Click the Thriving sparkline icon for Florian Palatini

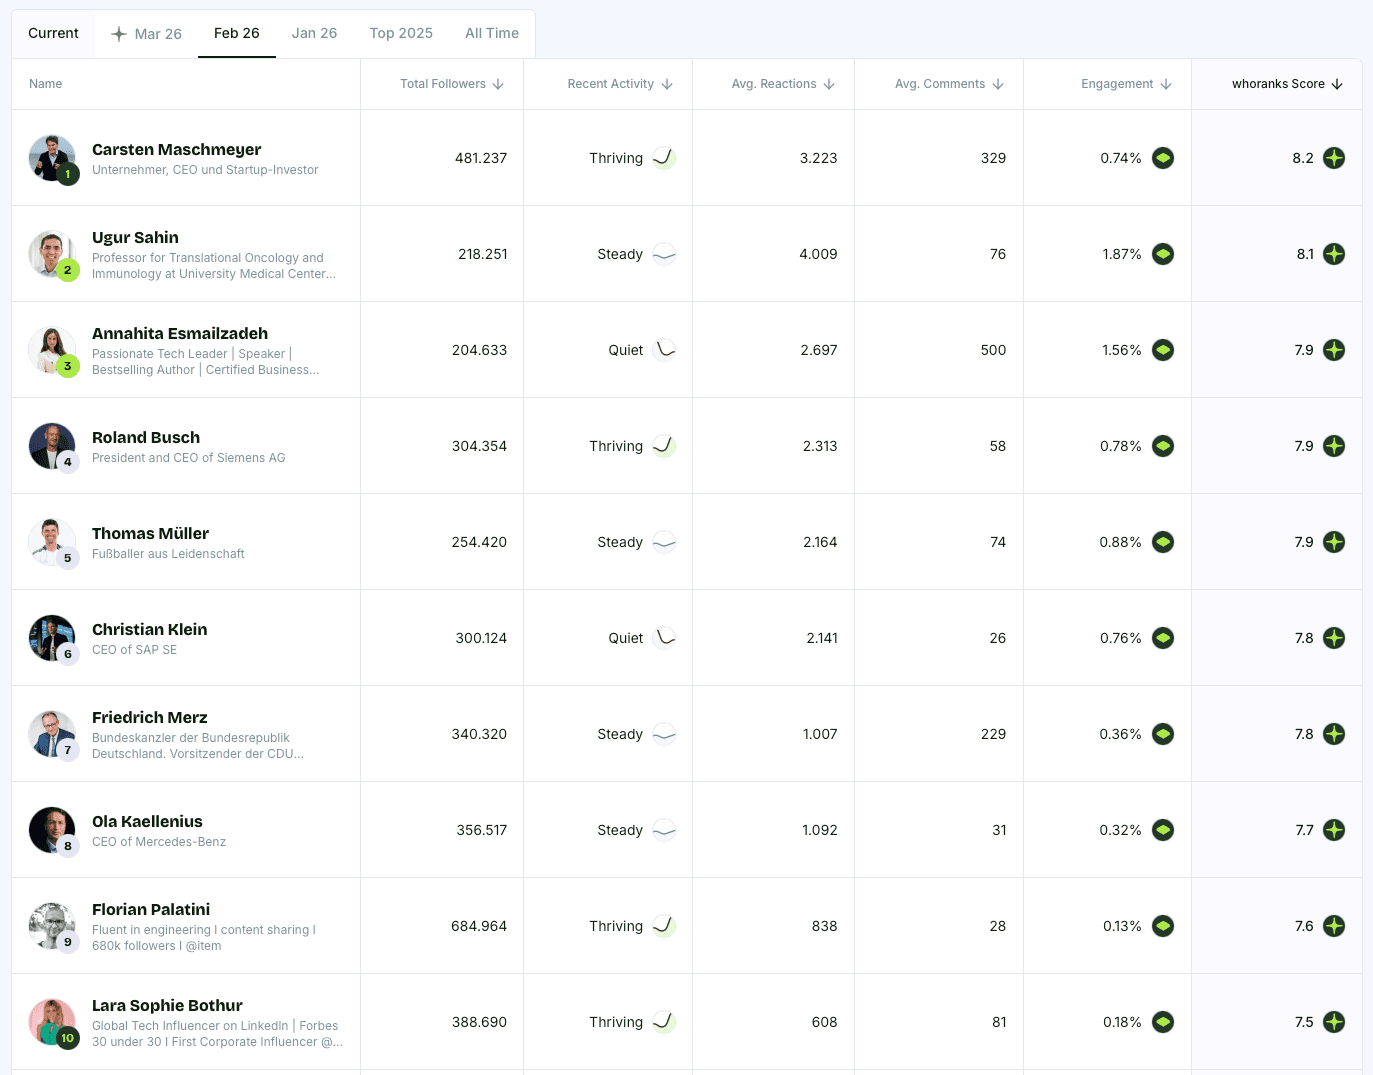point(662,926)
